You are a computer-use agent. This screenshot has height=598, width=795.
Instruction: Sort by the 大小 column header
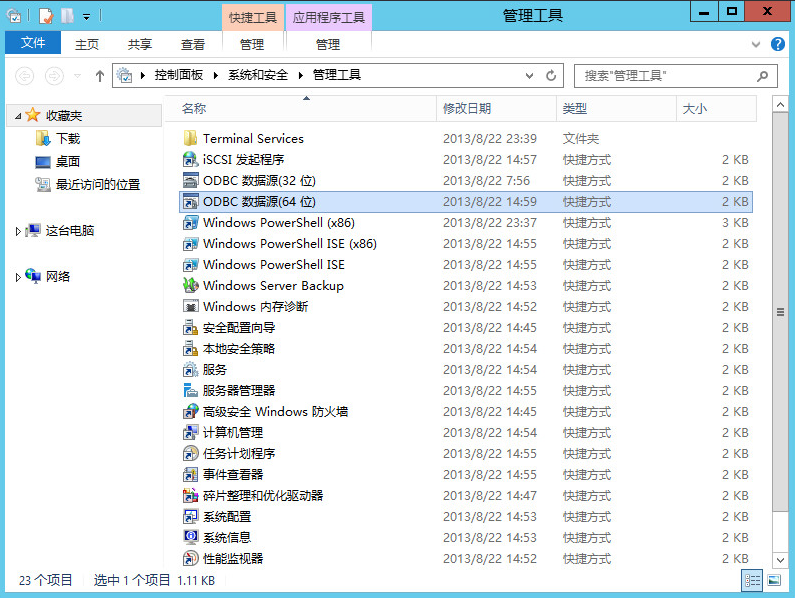point(695,109)
